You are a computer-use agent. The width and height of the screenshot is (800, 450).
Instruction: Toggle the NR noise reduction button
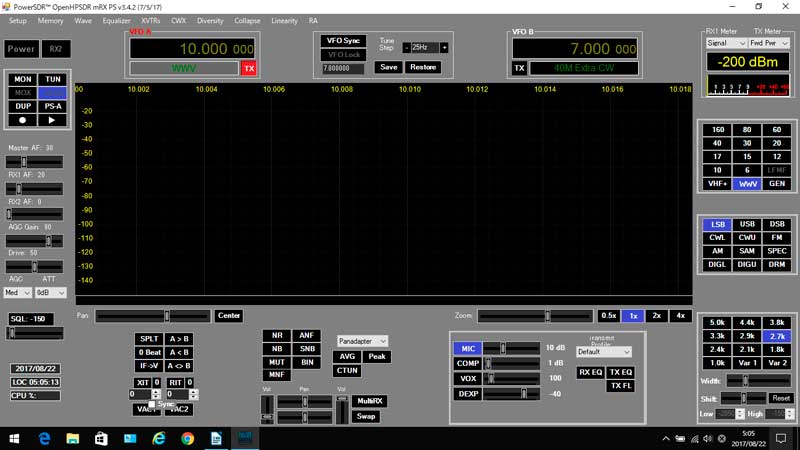point(277,336)
